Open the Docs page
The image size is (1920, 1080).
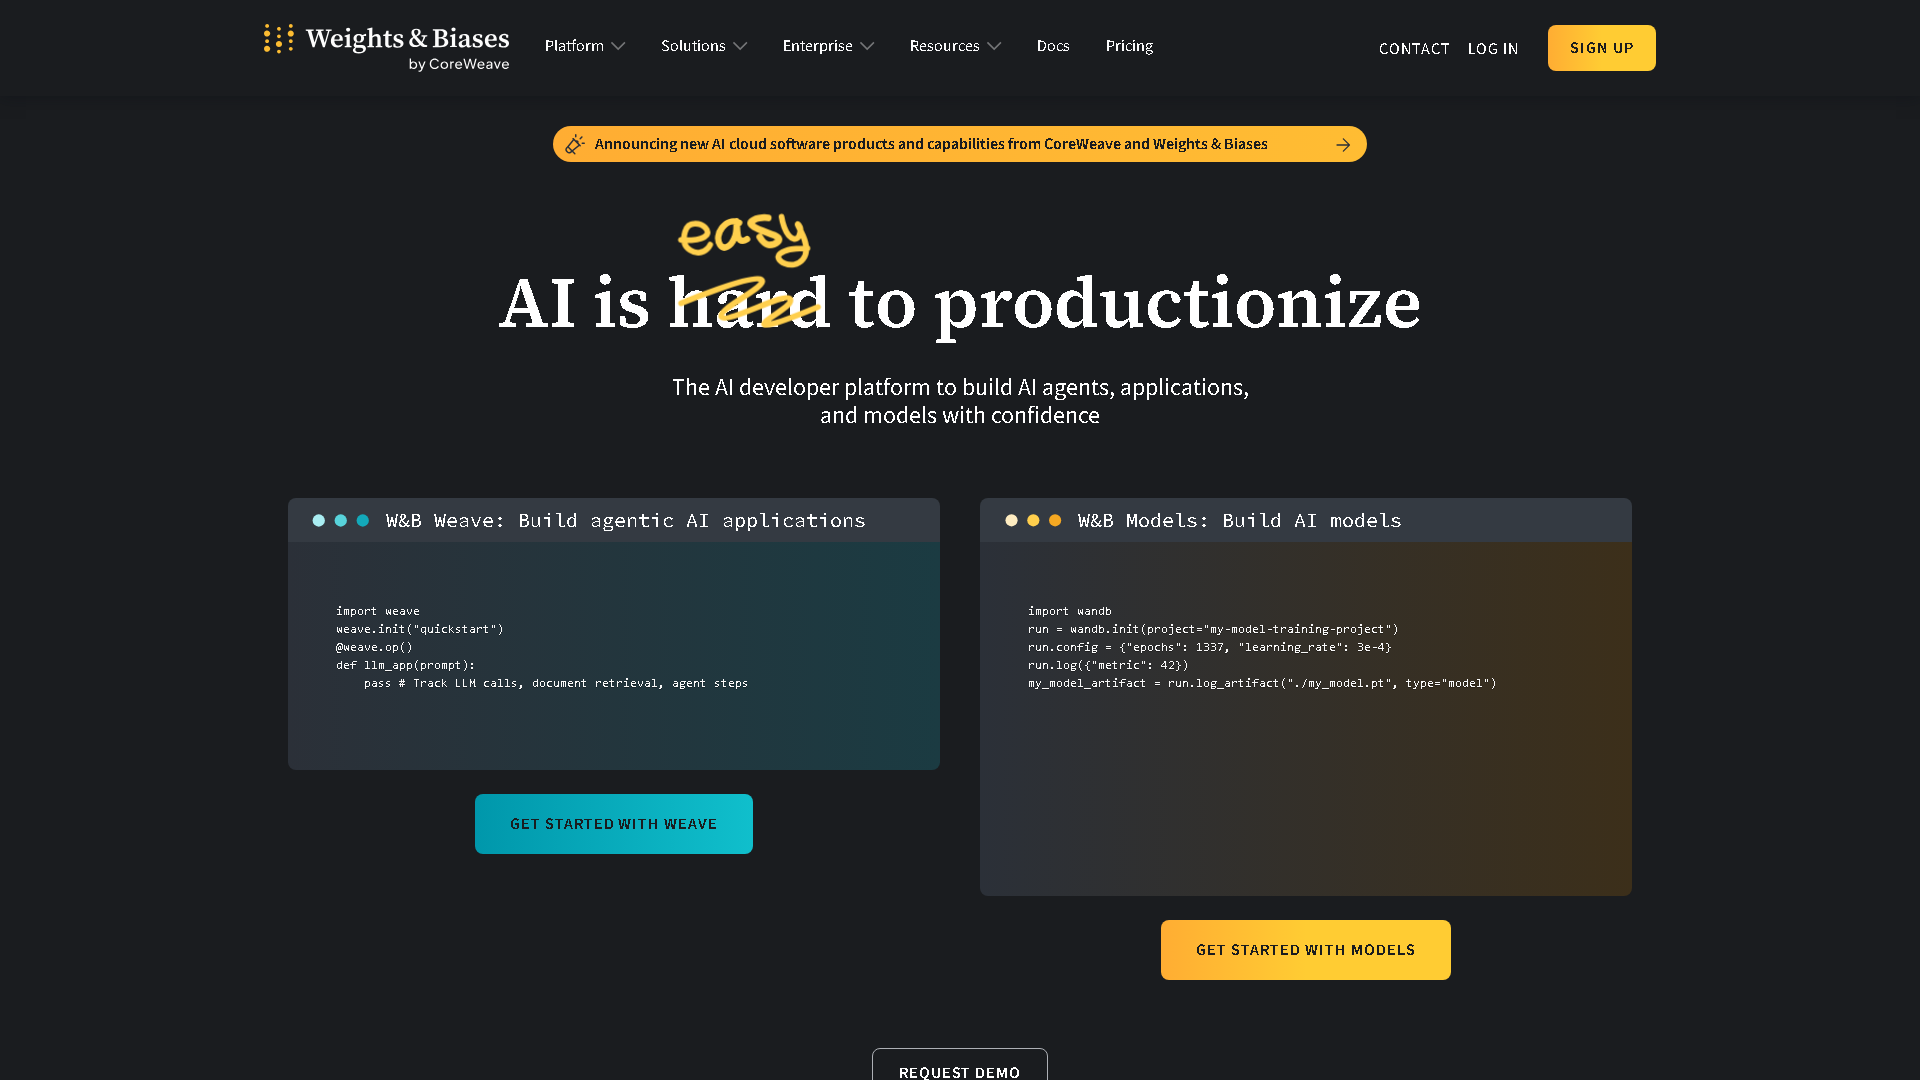pyautogui.click(x=1053, y=46)
